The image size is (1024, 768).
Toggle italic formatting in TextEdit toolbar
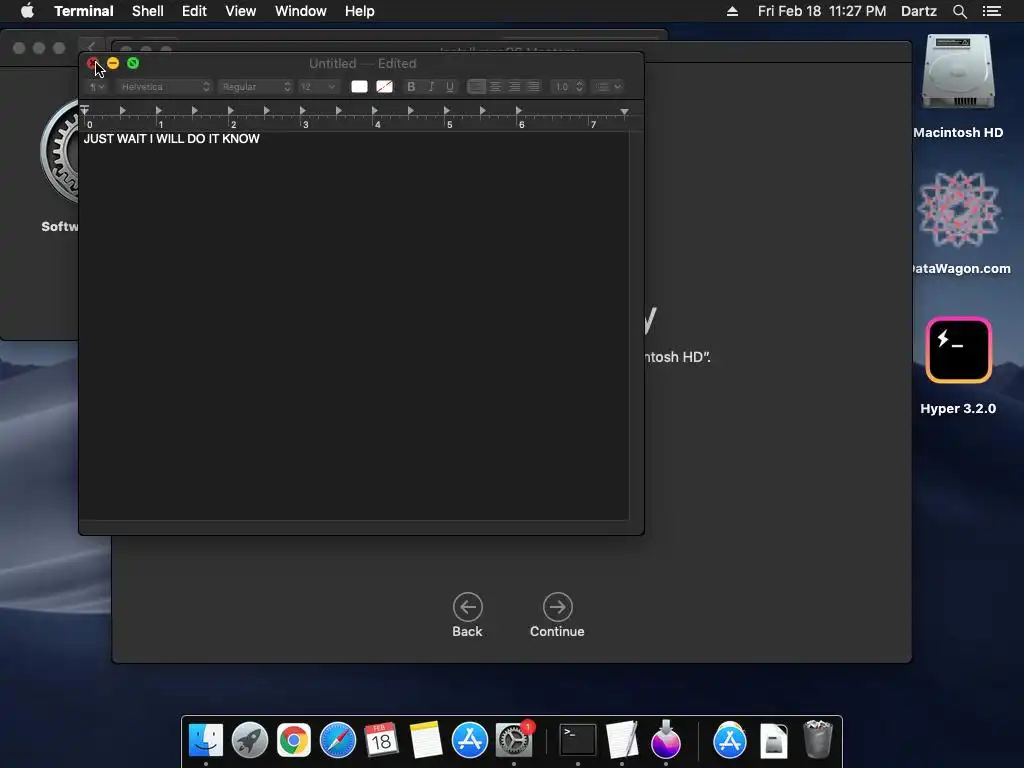[430, 86]
